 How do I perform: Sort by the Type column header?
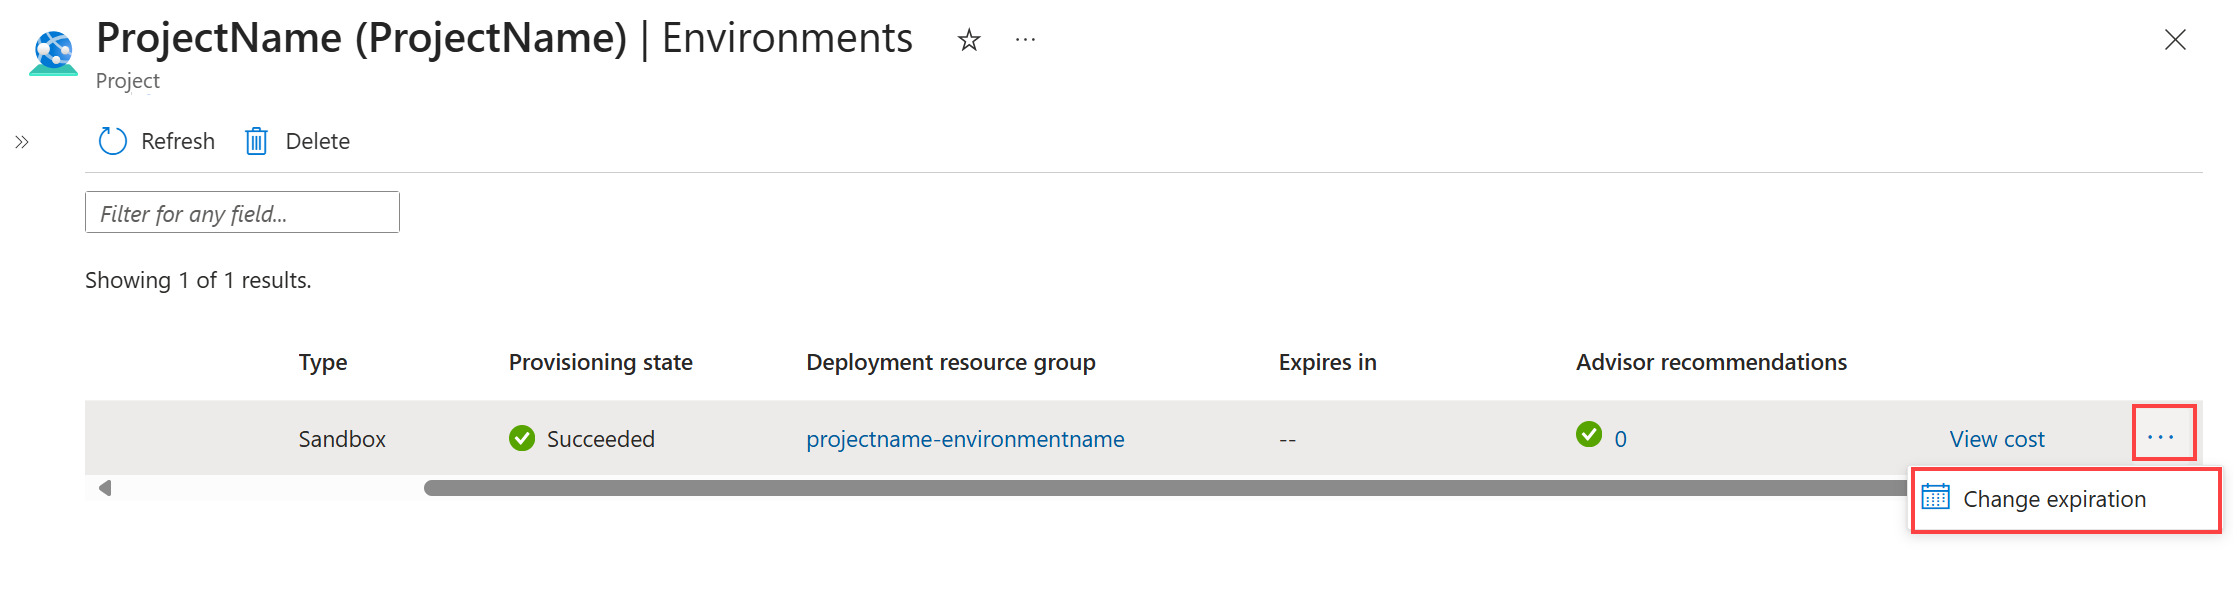pos(322,362)
